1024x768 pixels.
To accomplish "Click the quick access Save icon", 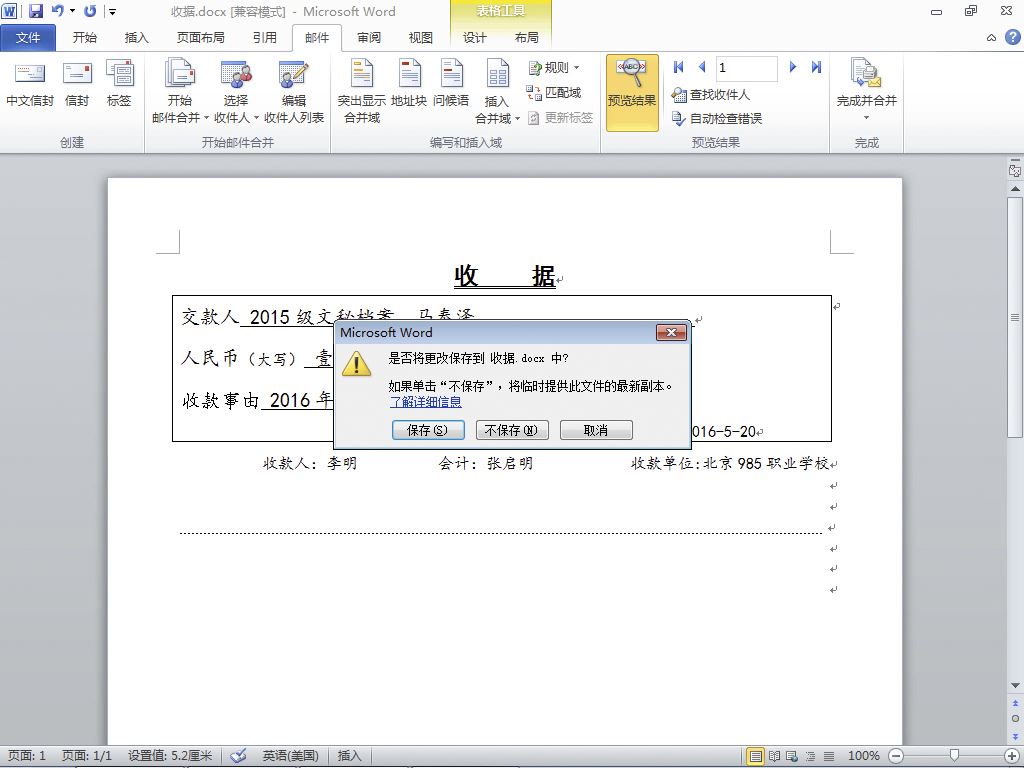I will 35,11.
